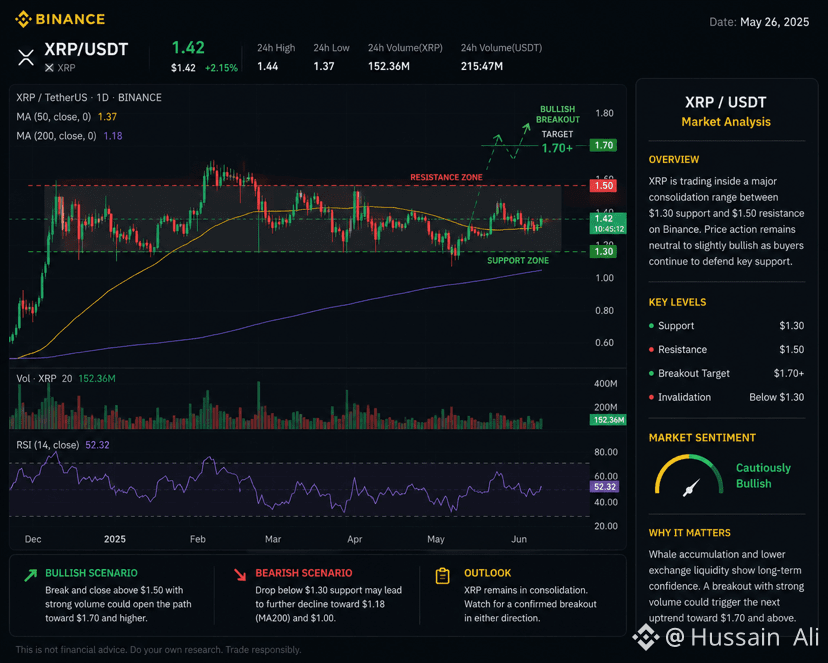Click the Cautiously Bullish sentiment text
This screenshot has width=828, height=663.
coord(763,476)
